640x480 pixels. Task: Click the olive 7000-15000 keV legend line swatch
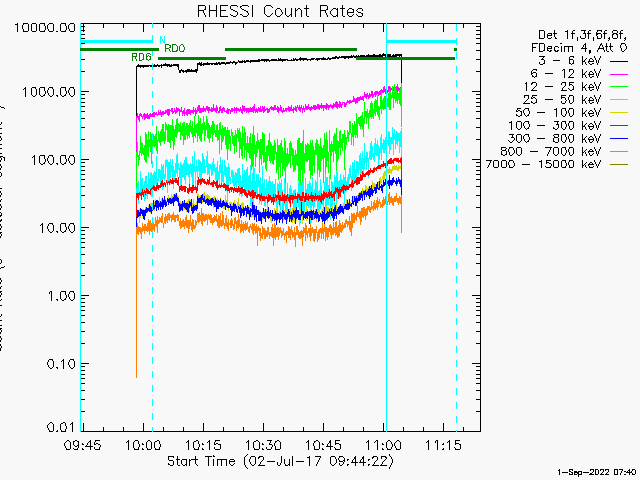point(619,164)
